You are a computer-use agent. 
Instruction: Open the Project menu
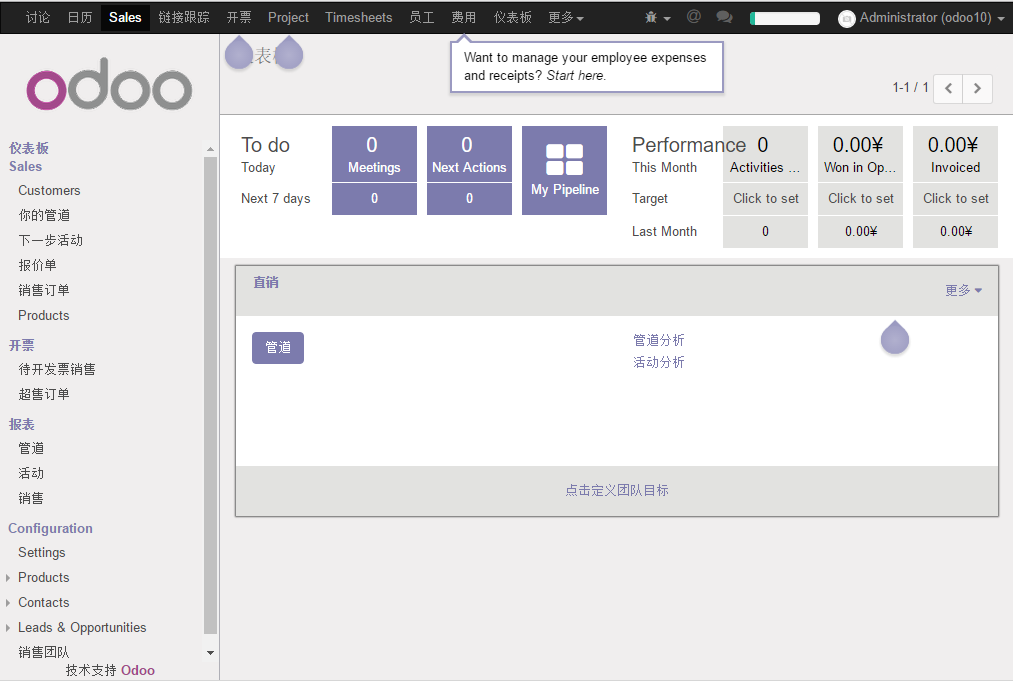tap(288, 17)
